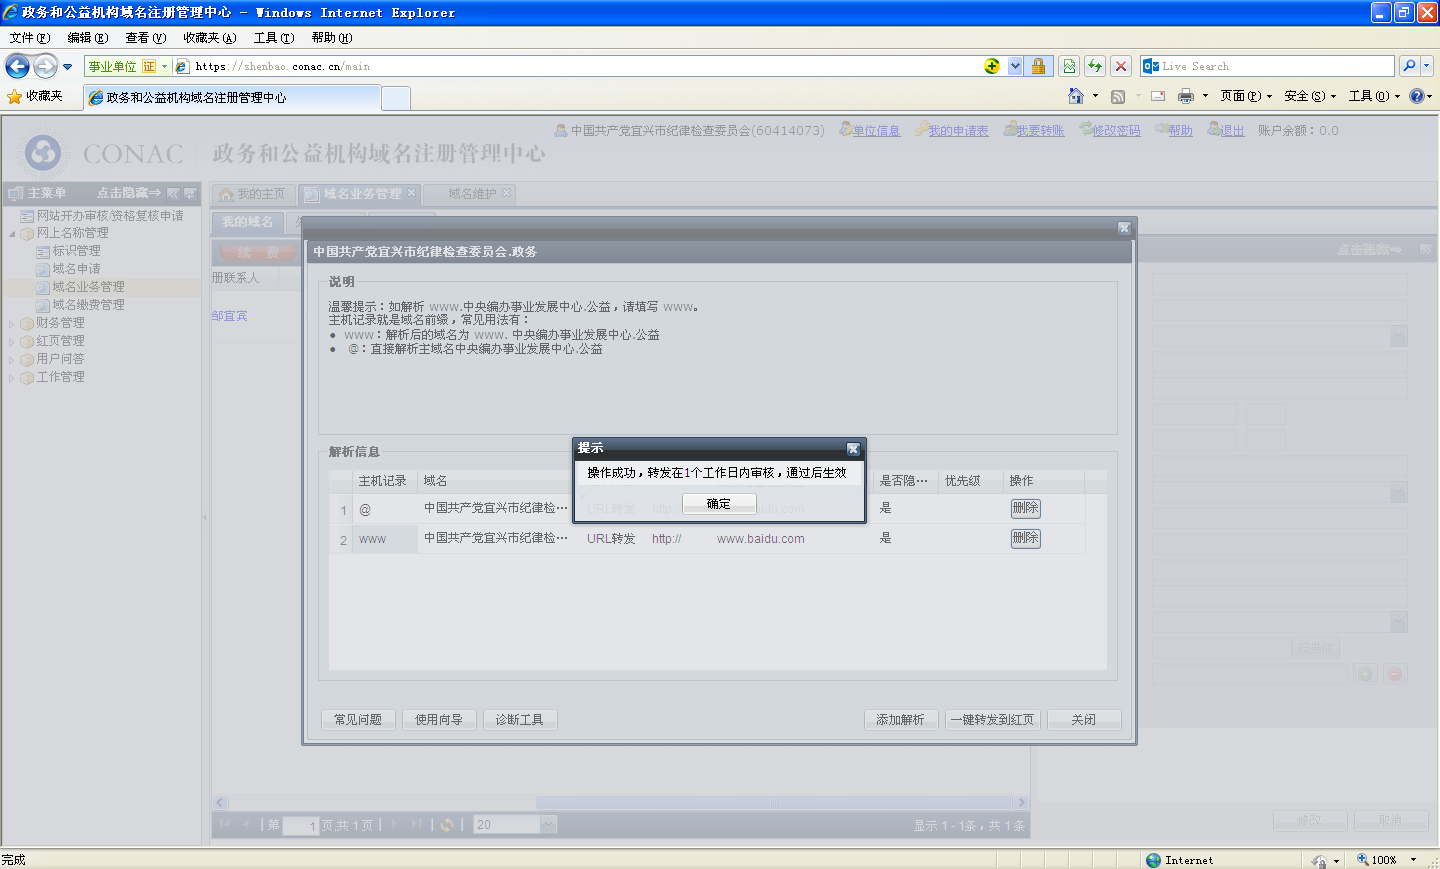The height and width of the screenshot is (869, 1440).
Task: Select 标识管理 in the tree
Action: coord(76,251)
